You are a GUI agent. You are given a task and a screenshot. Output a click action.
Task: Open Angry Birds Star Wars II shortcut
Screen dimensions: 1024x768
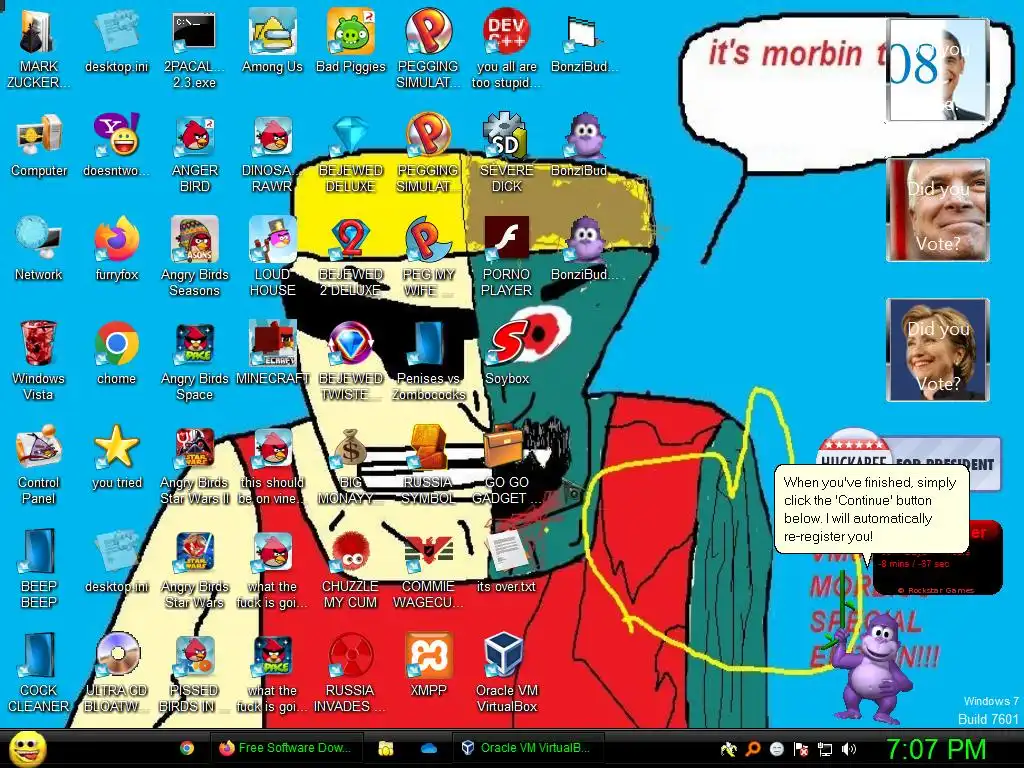[x=194, y=465]
